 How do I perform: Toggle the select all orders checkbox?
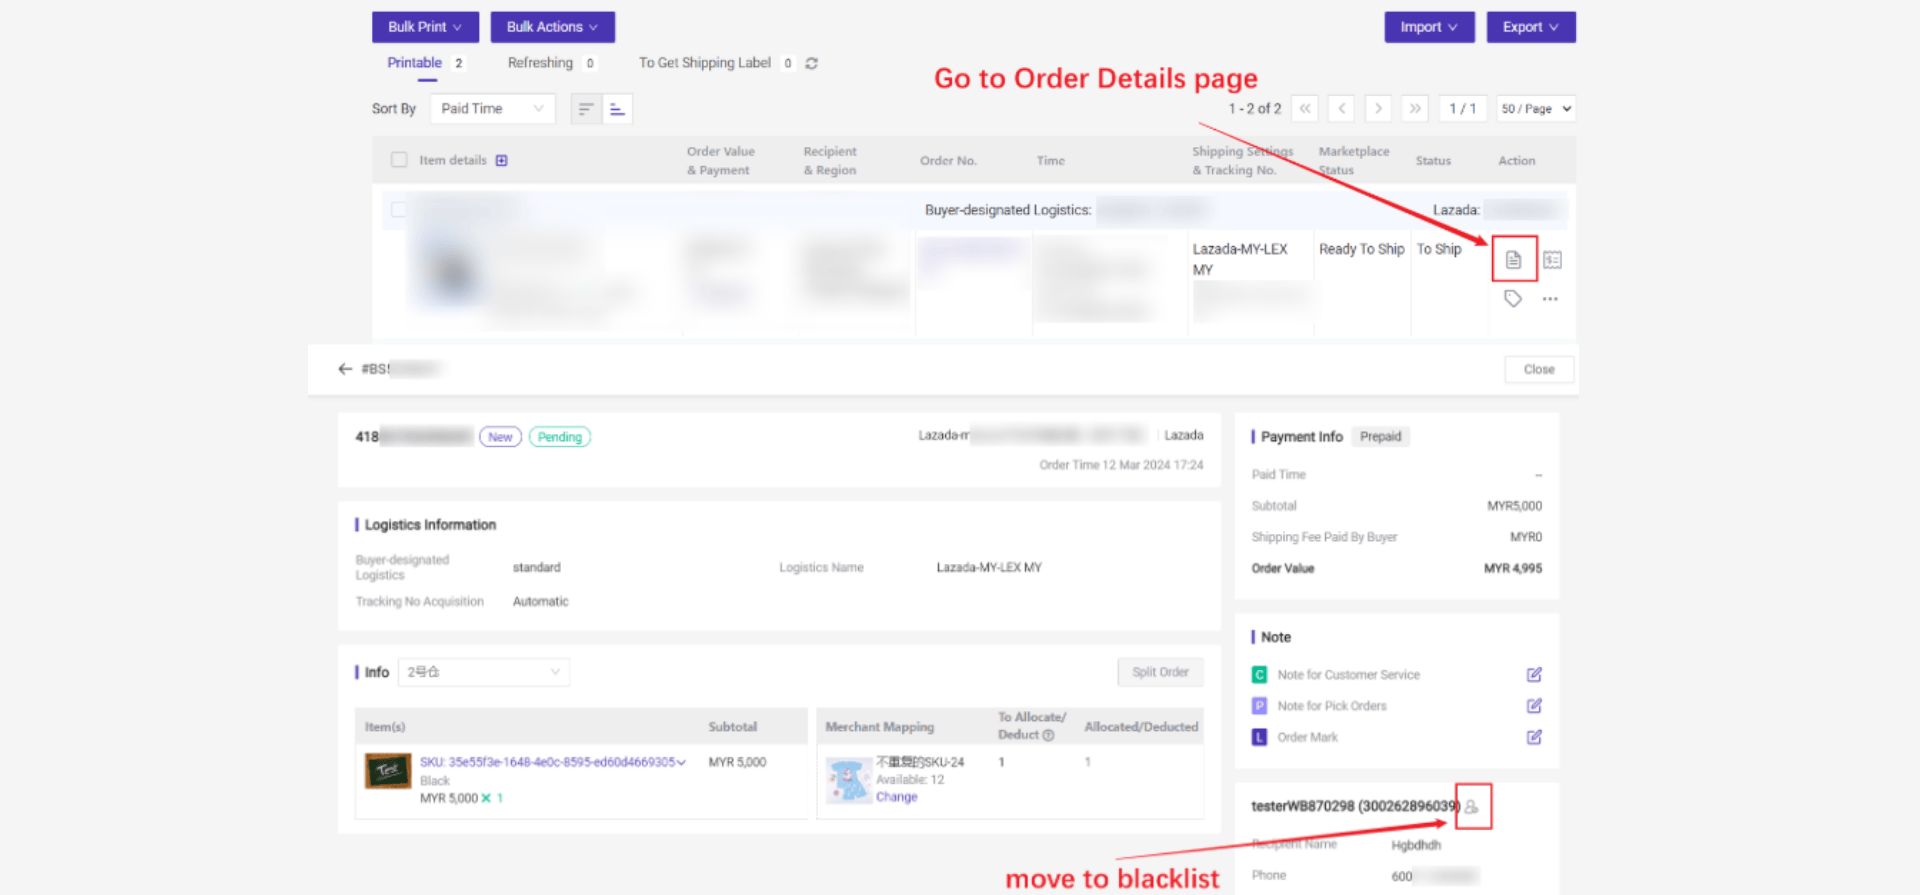tap(399, 160)
